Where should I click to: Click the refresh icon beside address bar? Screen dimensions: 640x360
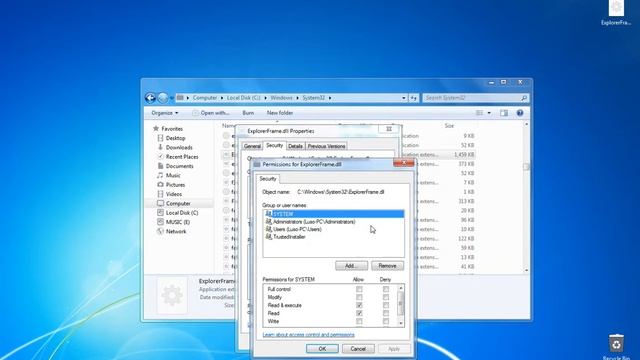414,98
